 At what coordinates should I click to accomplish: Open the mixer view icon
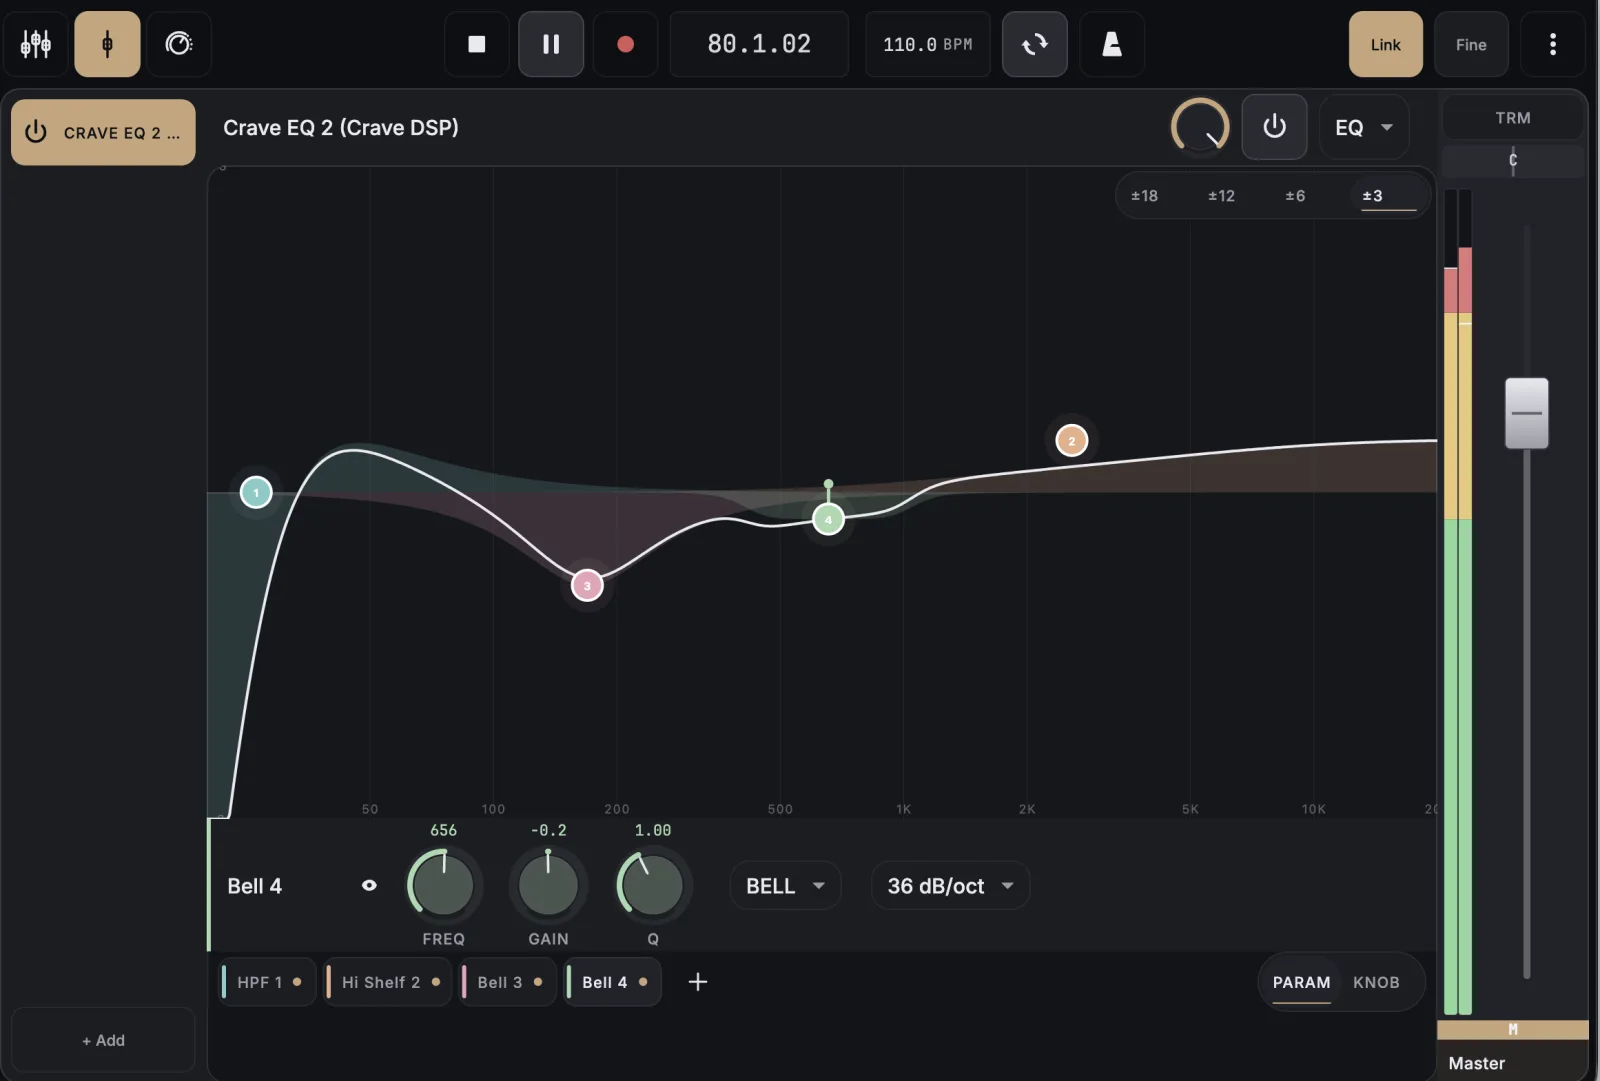pos(36,44)
